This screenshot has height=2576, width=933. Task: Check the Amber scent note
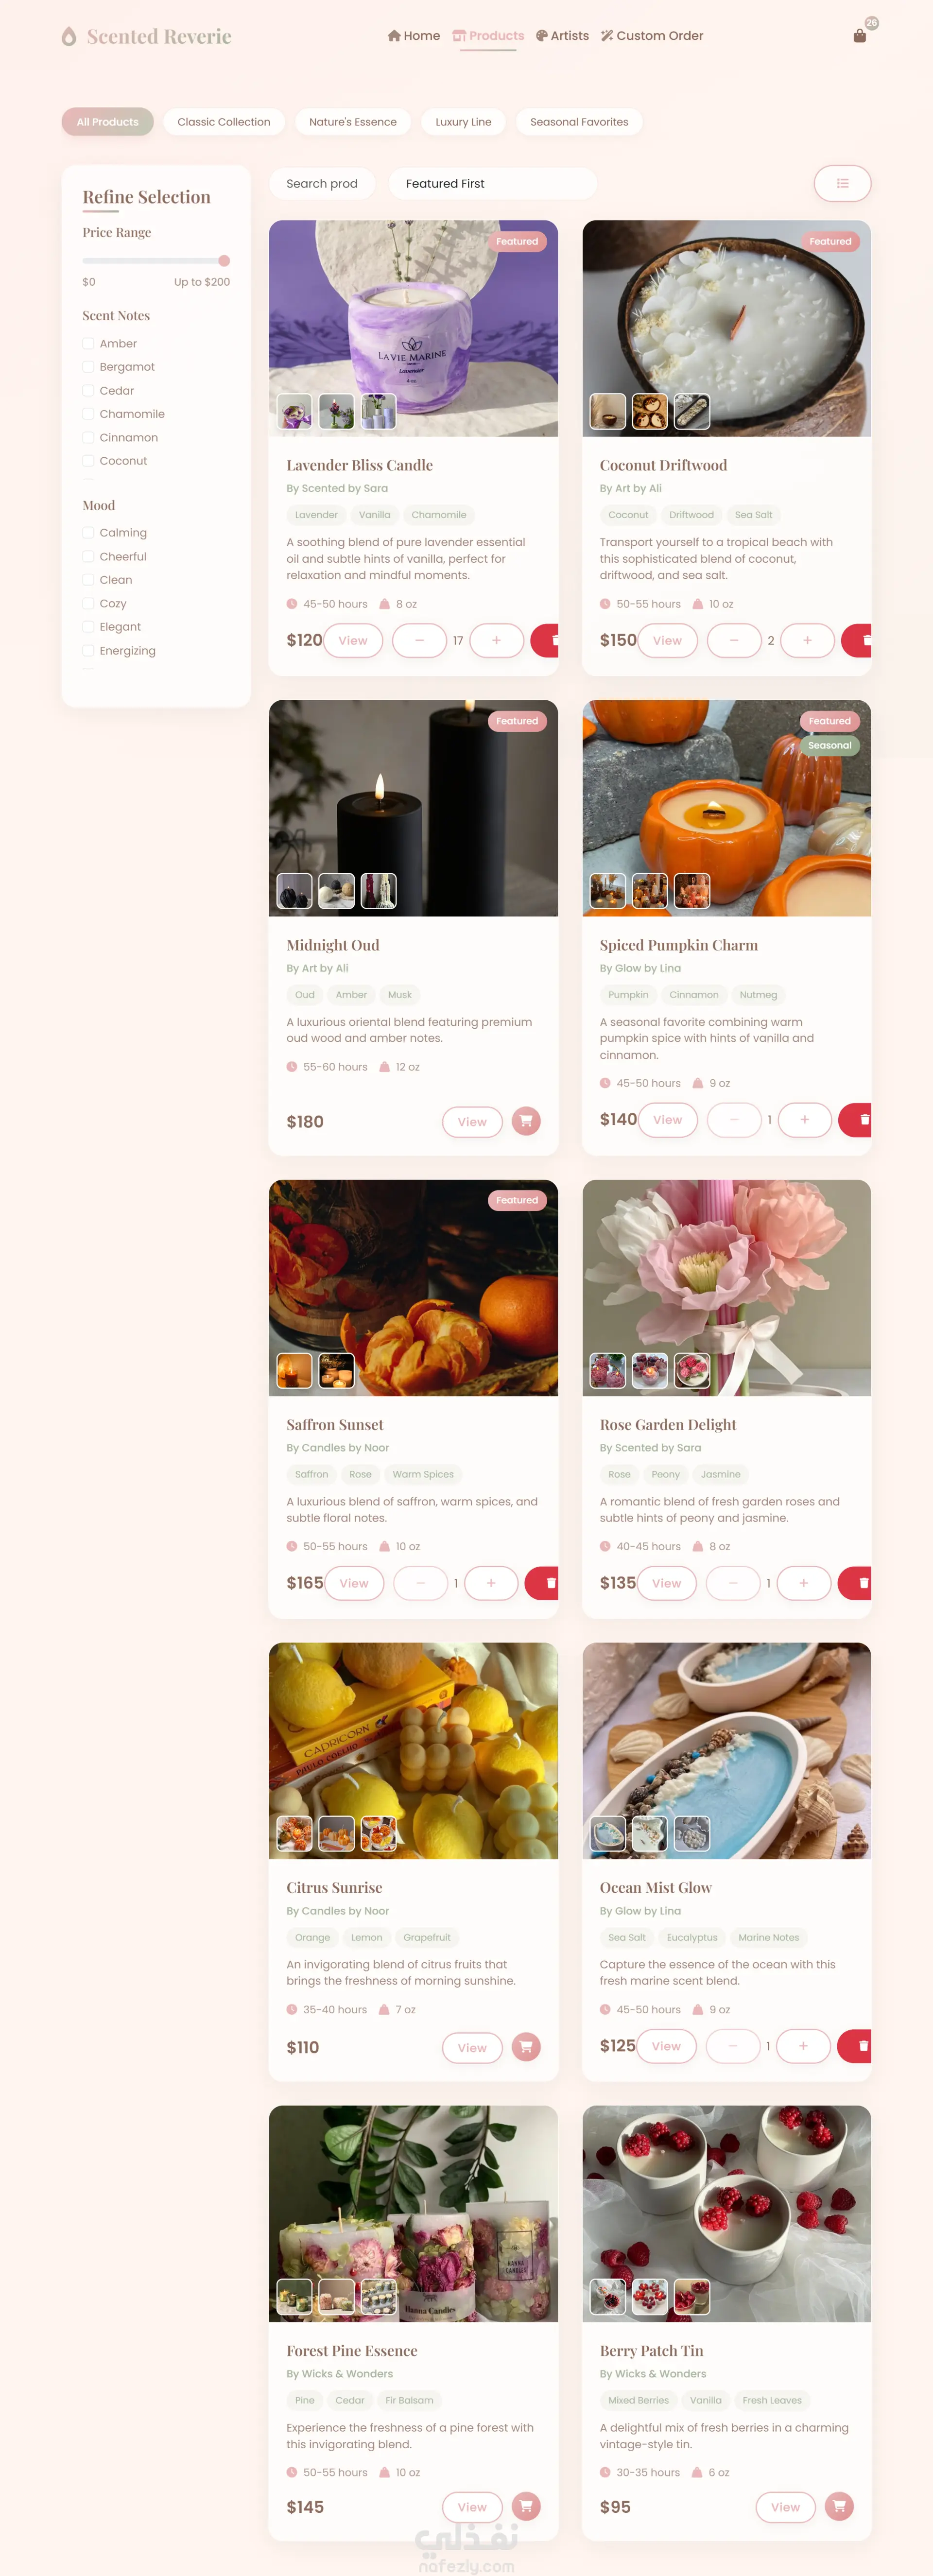[x=88, y=344]
